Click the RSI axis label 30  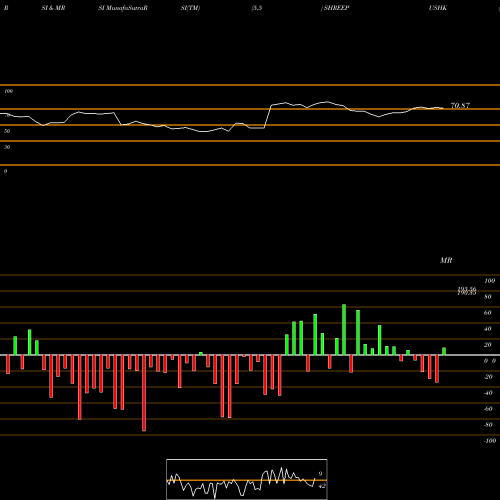pyautogui.click(x=7, y=147)
